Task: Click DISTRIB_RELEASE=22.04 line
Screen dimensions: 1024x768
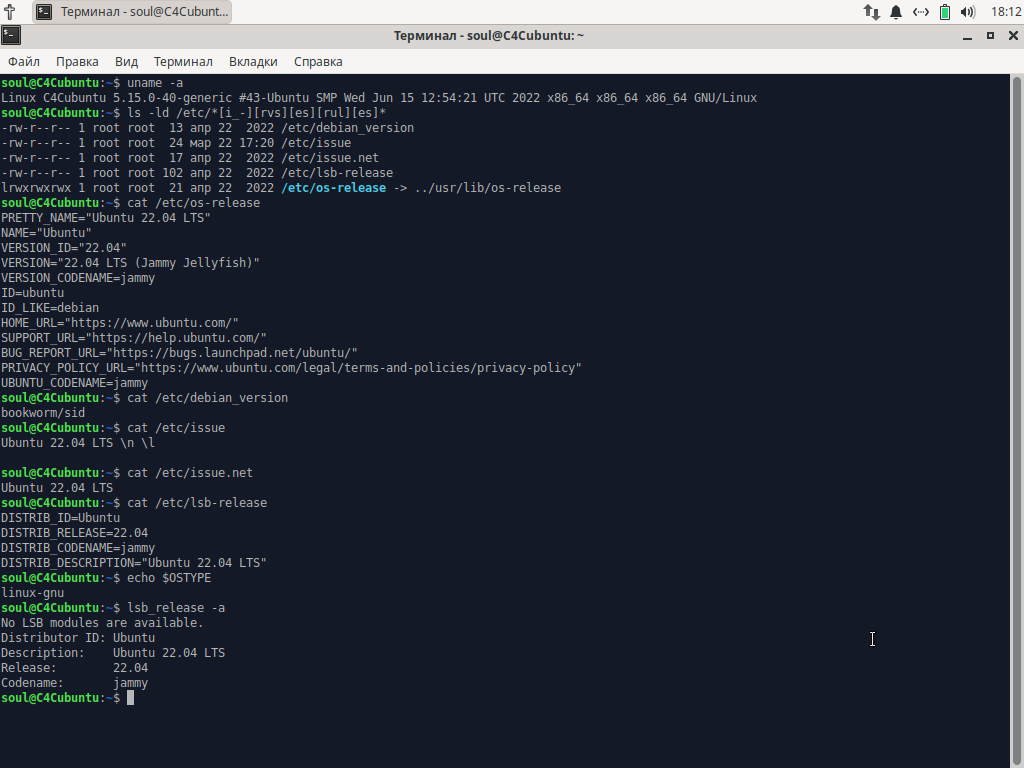Action: (74, 534)
